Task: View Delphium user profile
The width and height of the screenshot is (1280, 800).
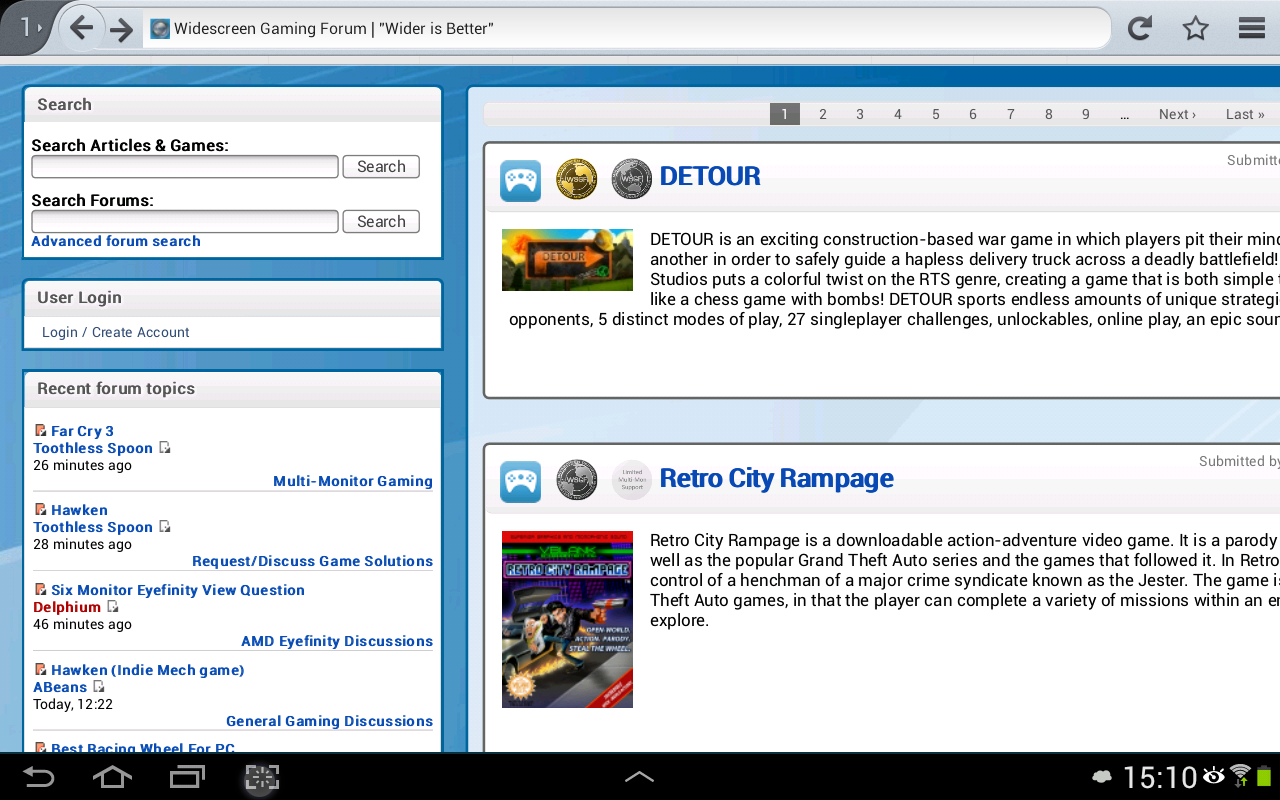Action: (x=67, y=607)
